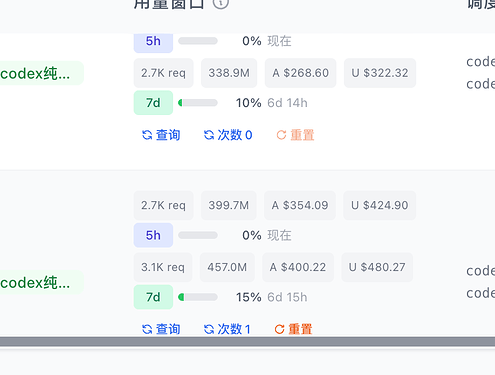Click the 重置 reset icon in second row
The height and width of the screenshot is (375, 495).
tap(279, 329)
